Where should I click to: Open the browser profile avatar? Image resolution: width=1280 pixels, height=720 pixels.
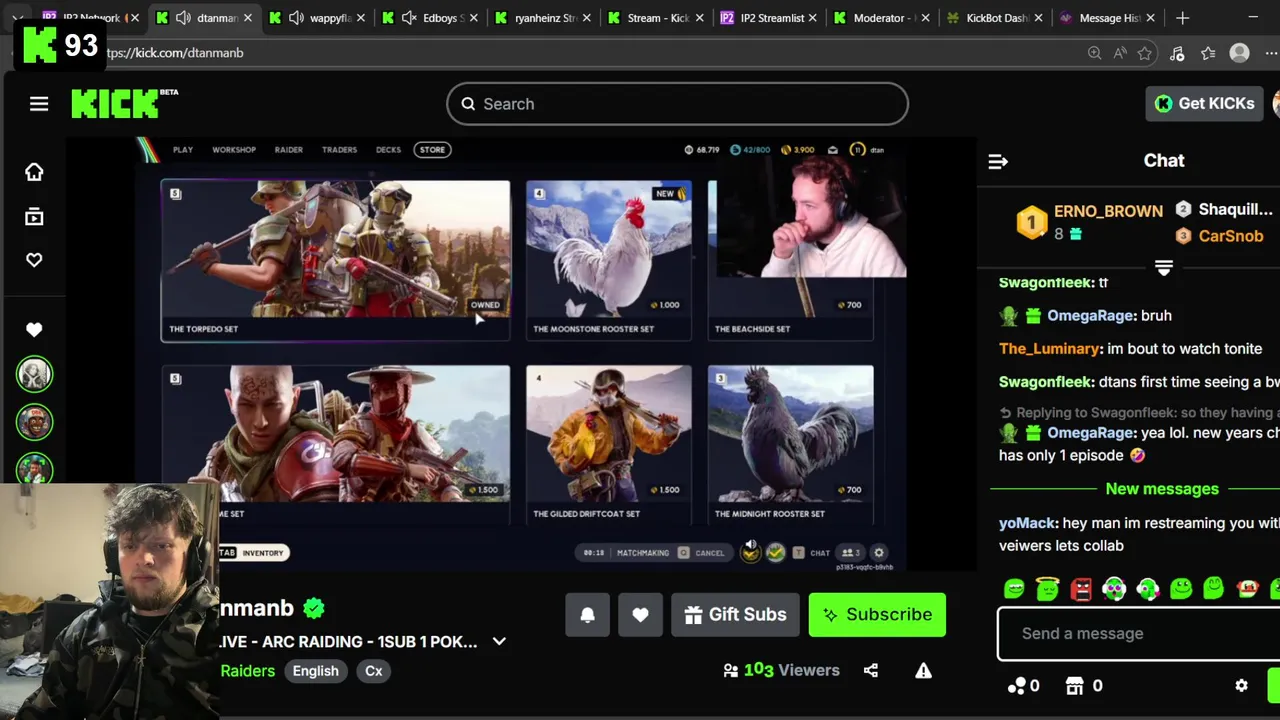point(1240,53)
